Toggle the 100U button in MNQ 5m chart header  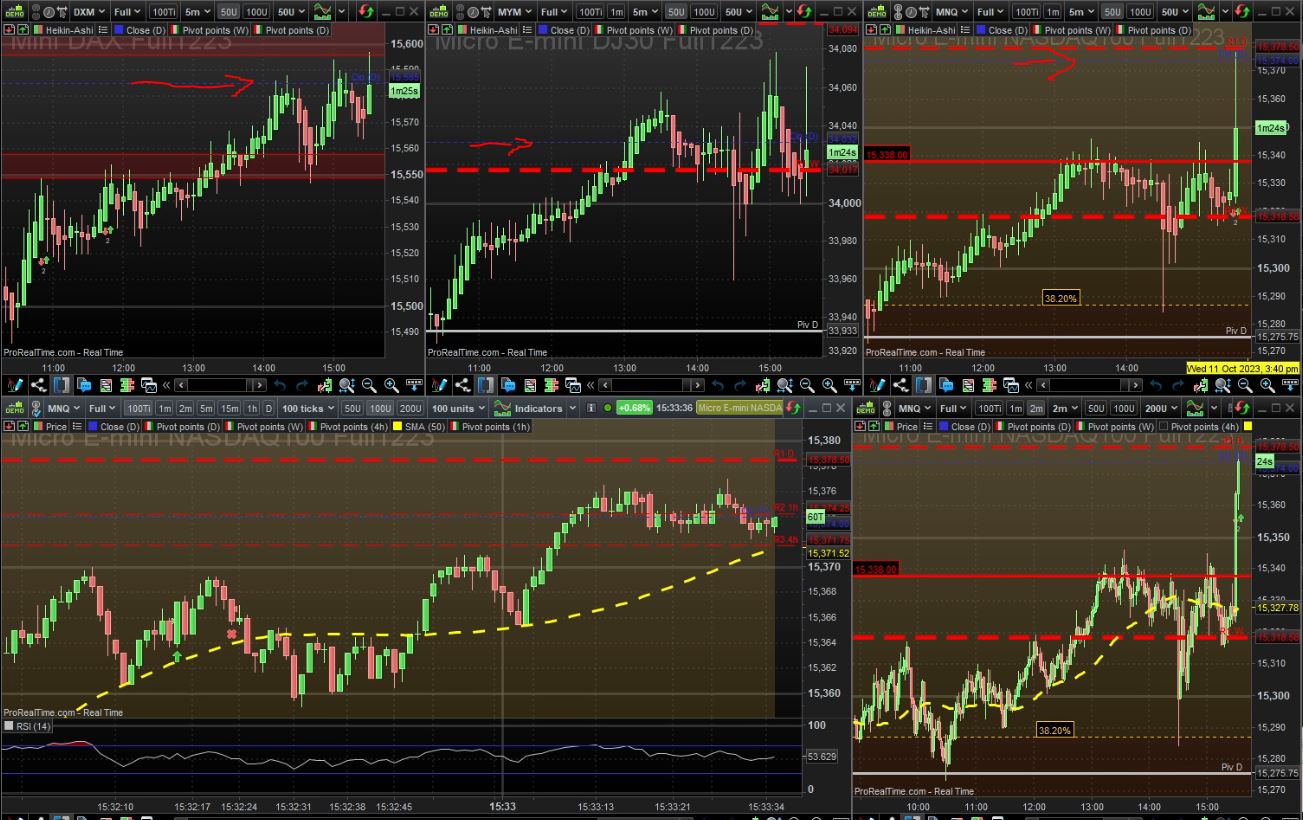coord(1141,12)
